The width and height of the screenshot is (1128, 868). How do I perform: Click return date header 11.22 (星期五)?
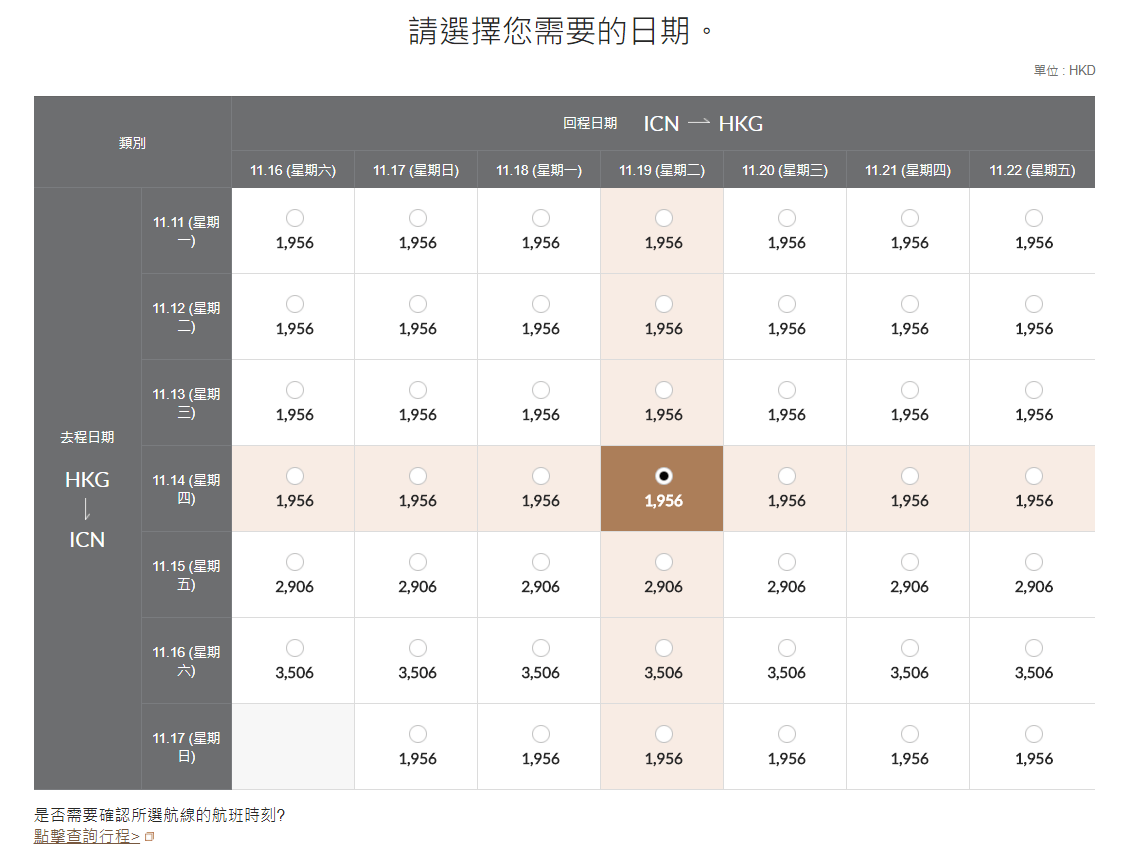click(x=1032, y=170)
